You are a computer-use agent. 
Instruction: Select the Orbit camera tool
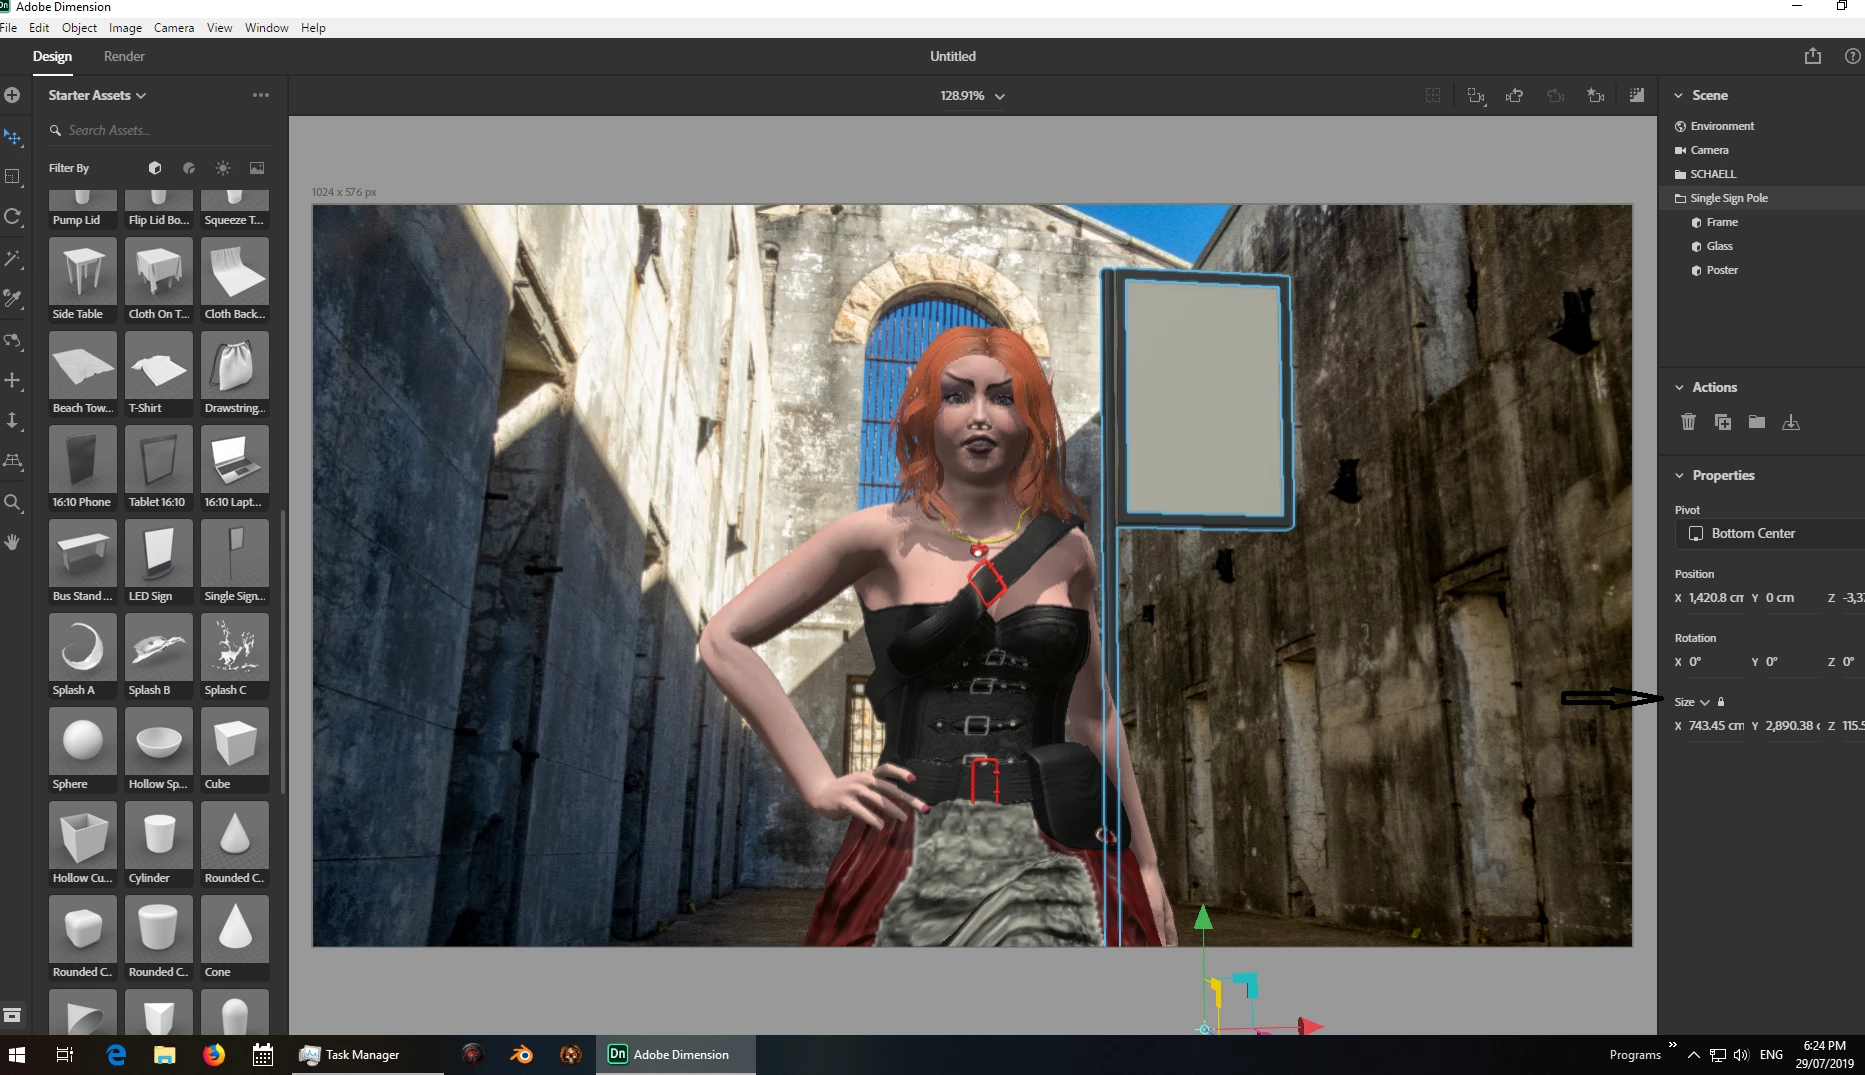tap(13, 340)
